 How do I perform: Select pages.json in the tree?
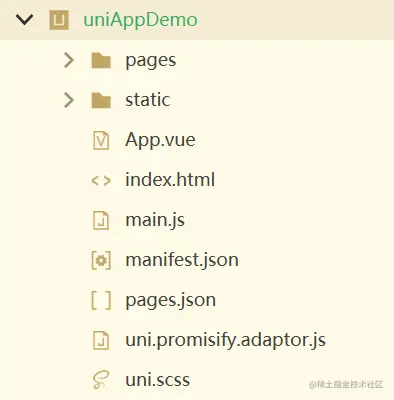170,300
